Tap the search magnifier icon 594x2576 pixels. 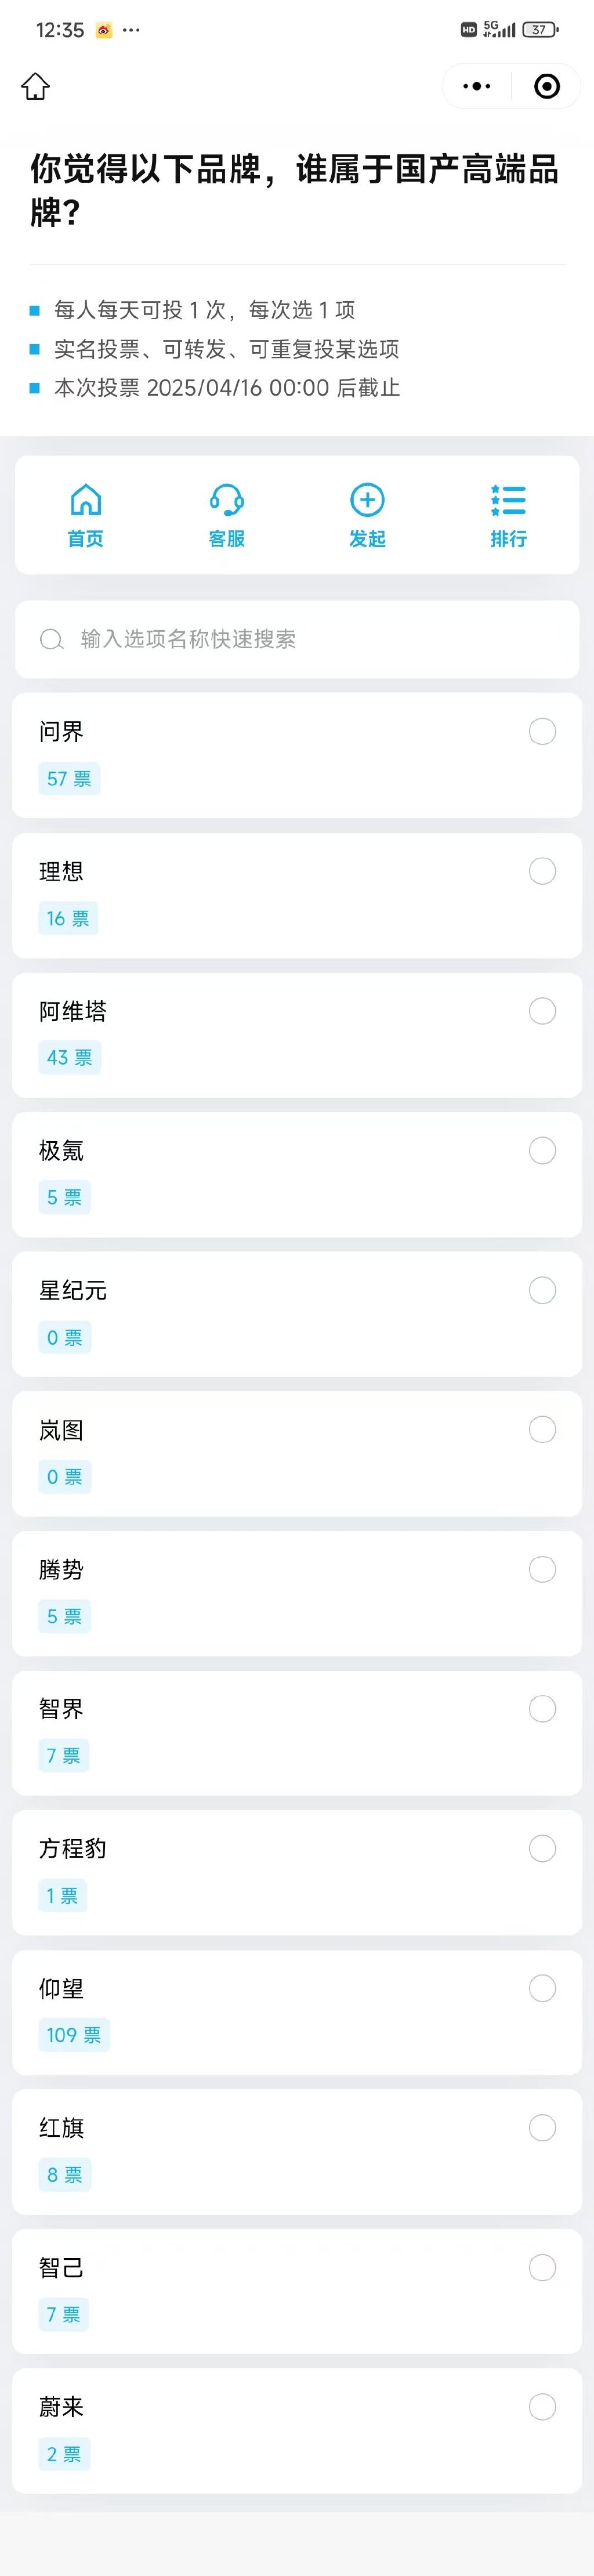51,639
